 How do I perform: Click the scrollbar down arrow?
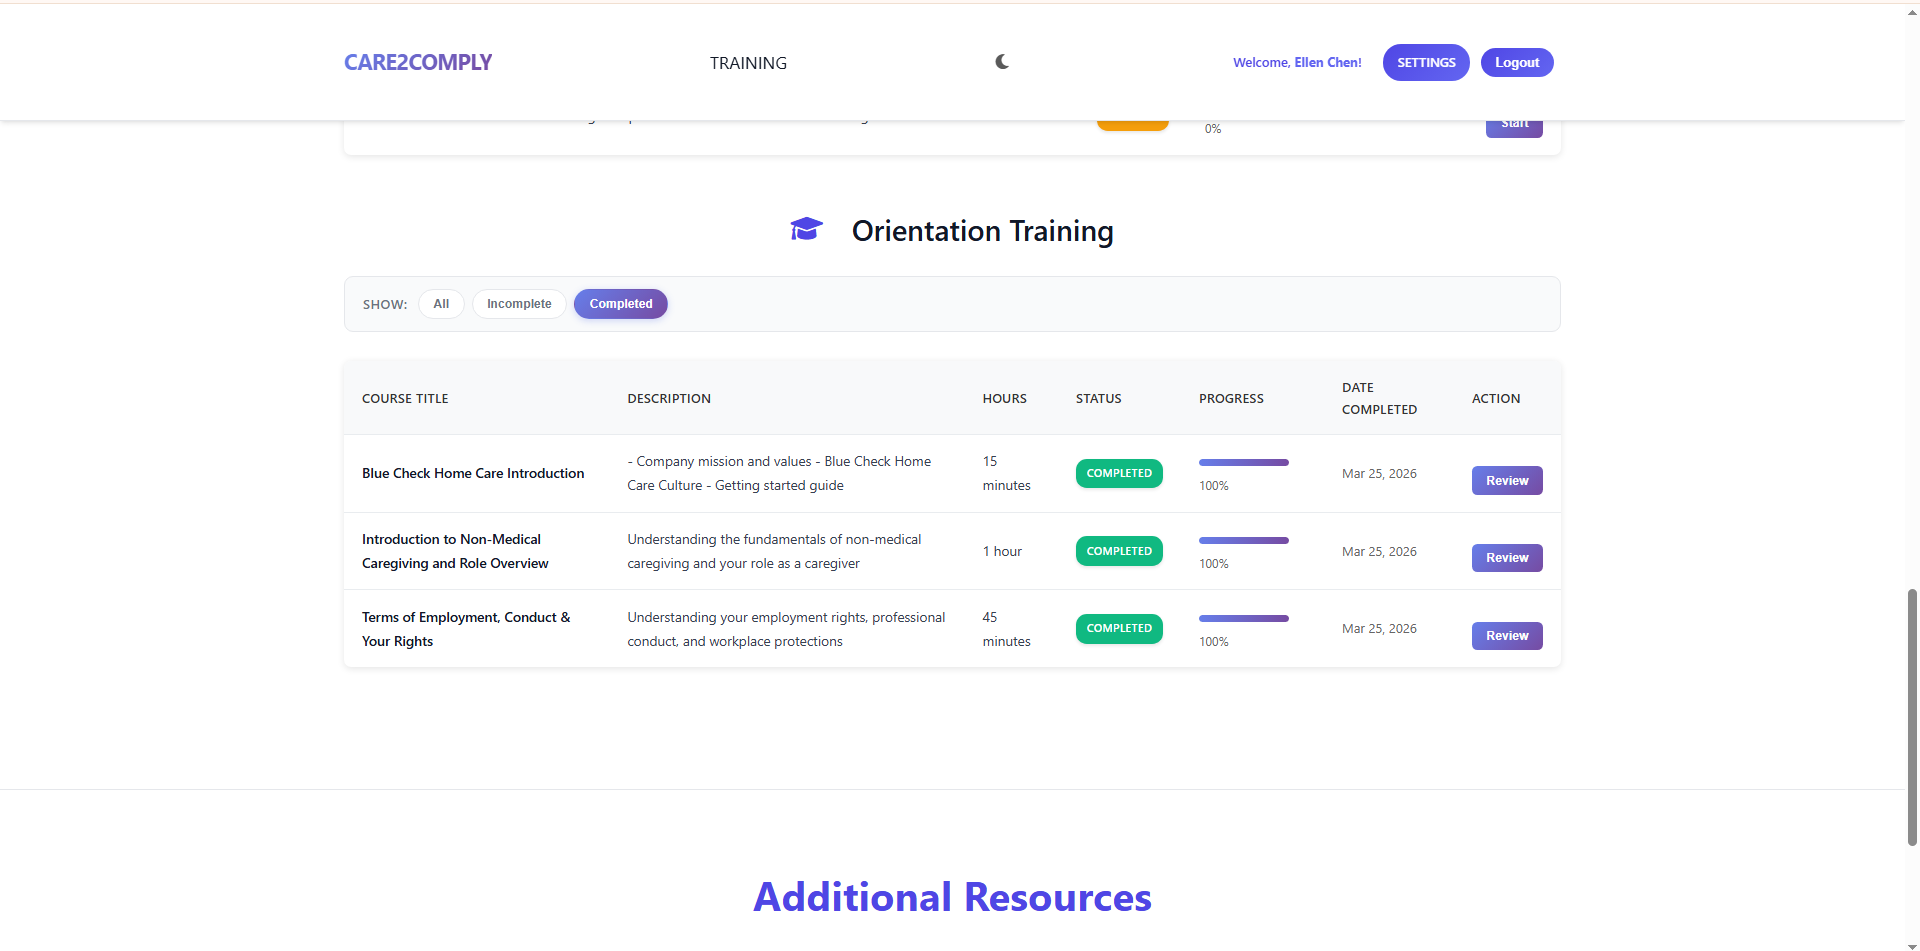(x=1911, y=944)
